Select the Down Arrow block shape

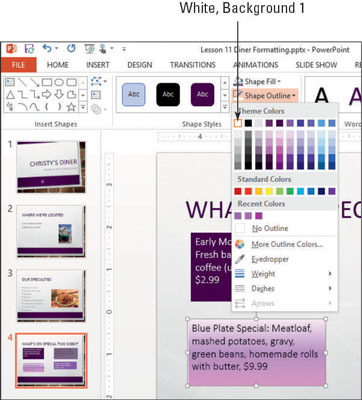click(59, 95)
